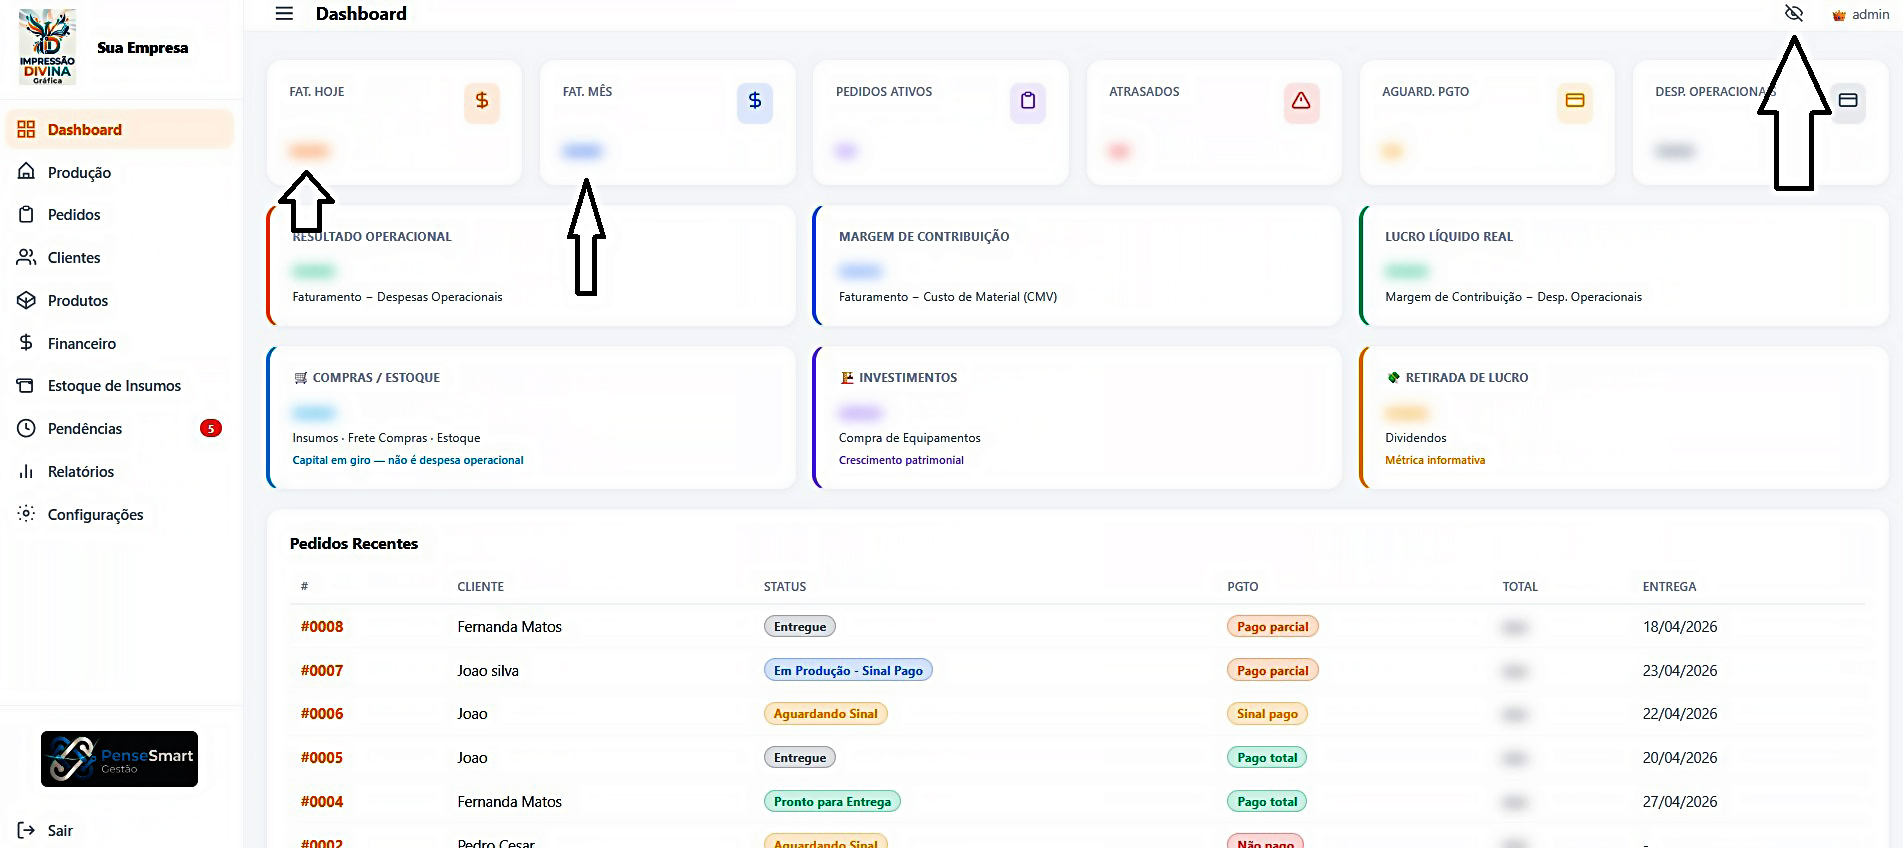Click Sair to log out
Image resolution: width=1903 pixels, height=848 pixels.
click(x=60, y=830)
